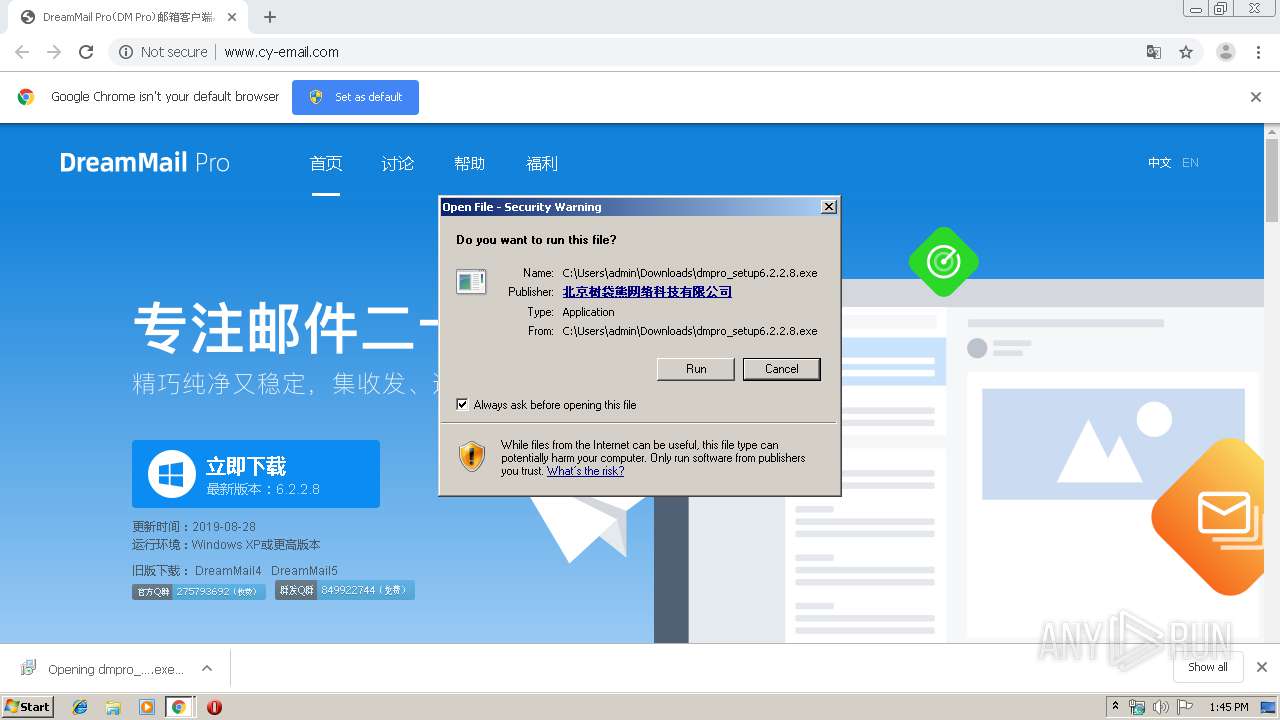
Task: Open the 讨论 nav item
Action: (397, 164)
